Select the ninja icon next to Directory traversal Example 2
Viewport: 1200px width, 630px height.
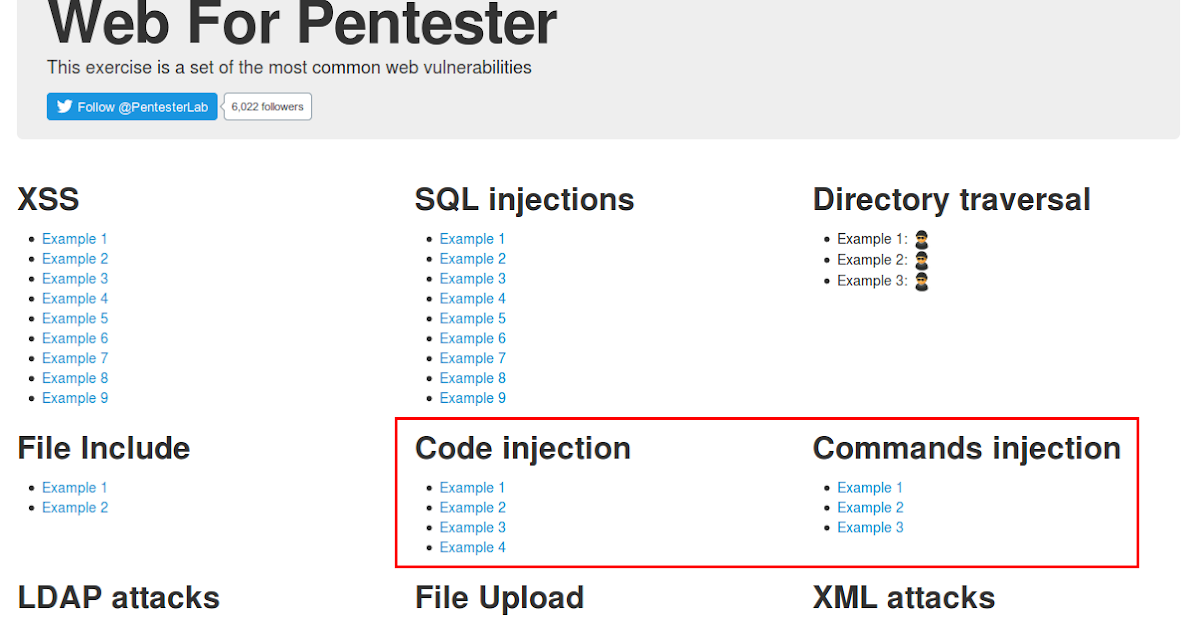921,259
